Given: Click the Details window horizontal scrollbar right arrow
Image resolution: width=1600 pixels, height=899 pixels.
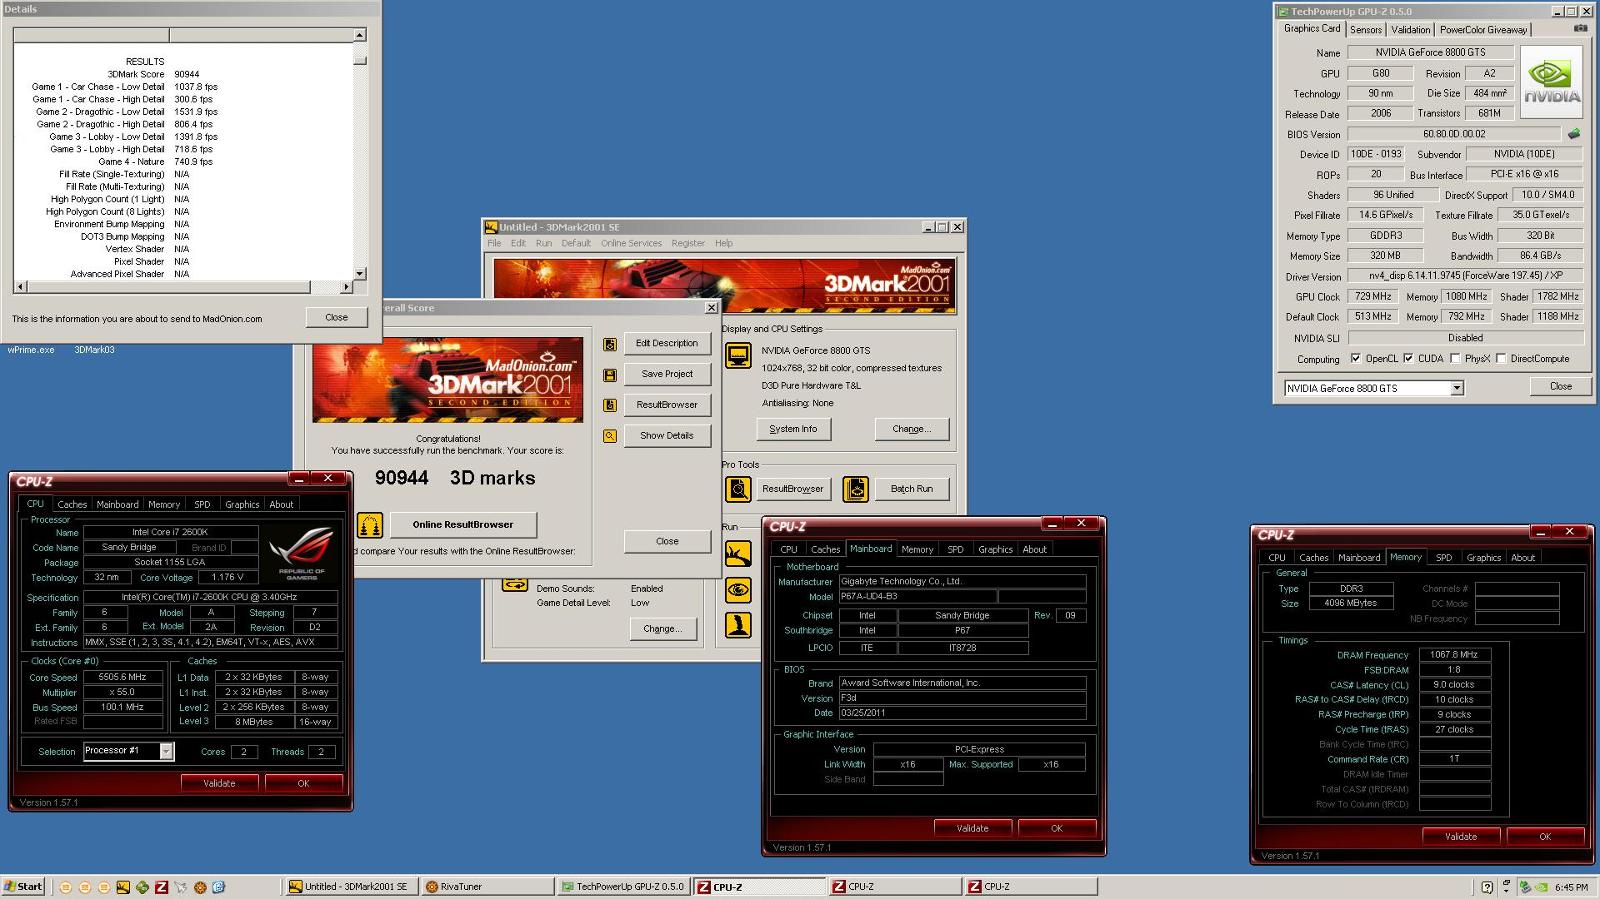Looking at the screenshot, I should (347, 287).
